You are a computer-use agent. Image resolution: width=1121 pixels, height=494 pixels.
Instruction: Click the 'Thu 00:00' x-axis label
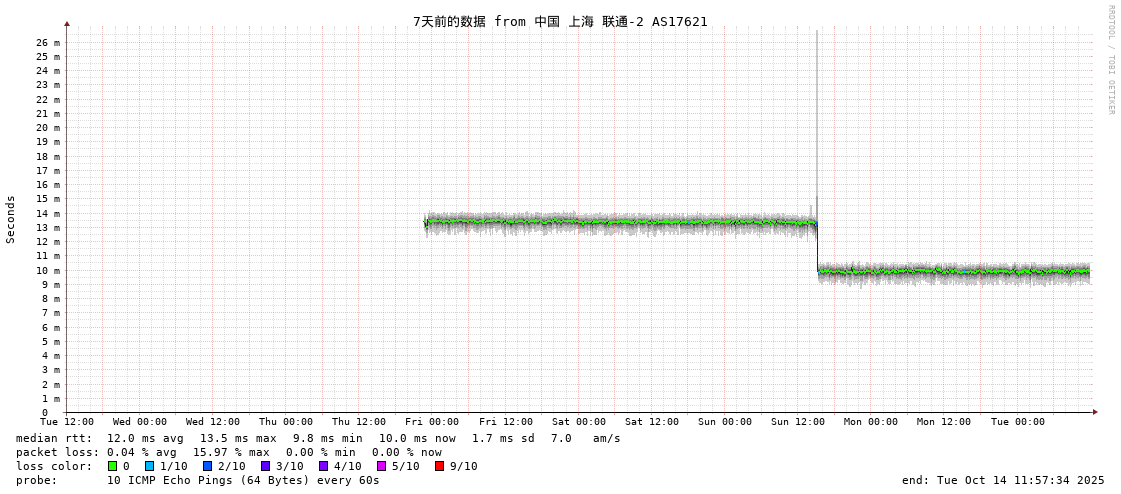point(286,422)
